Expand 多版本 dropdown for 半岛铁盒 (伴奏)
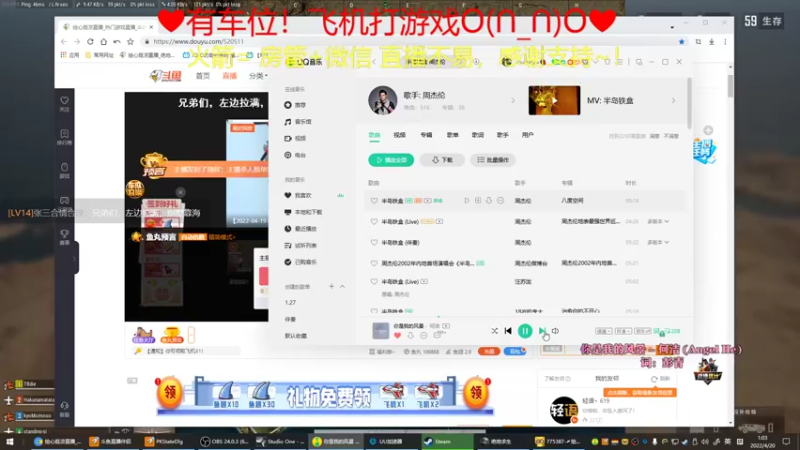Image resolution: width=800 pixels, height=450 pixels. 658,243
